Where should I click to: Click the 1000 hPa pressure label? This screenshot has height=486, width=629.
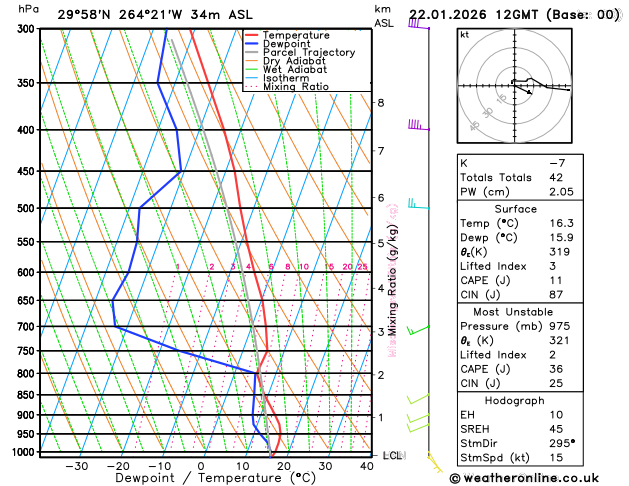26,452
